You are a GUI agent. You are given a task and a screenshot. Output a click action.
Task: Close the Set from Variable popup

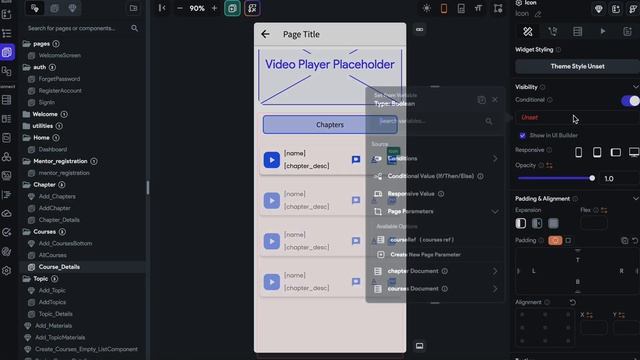click(x=495, y=100)
